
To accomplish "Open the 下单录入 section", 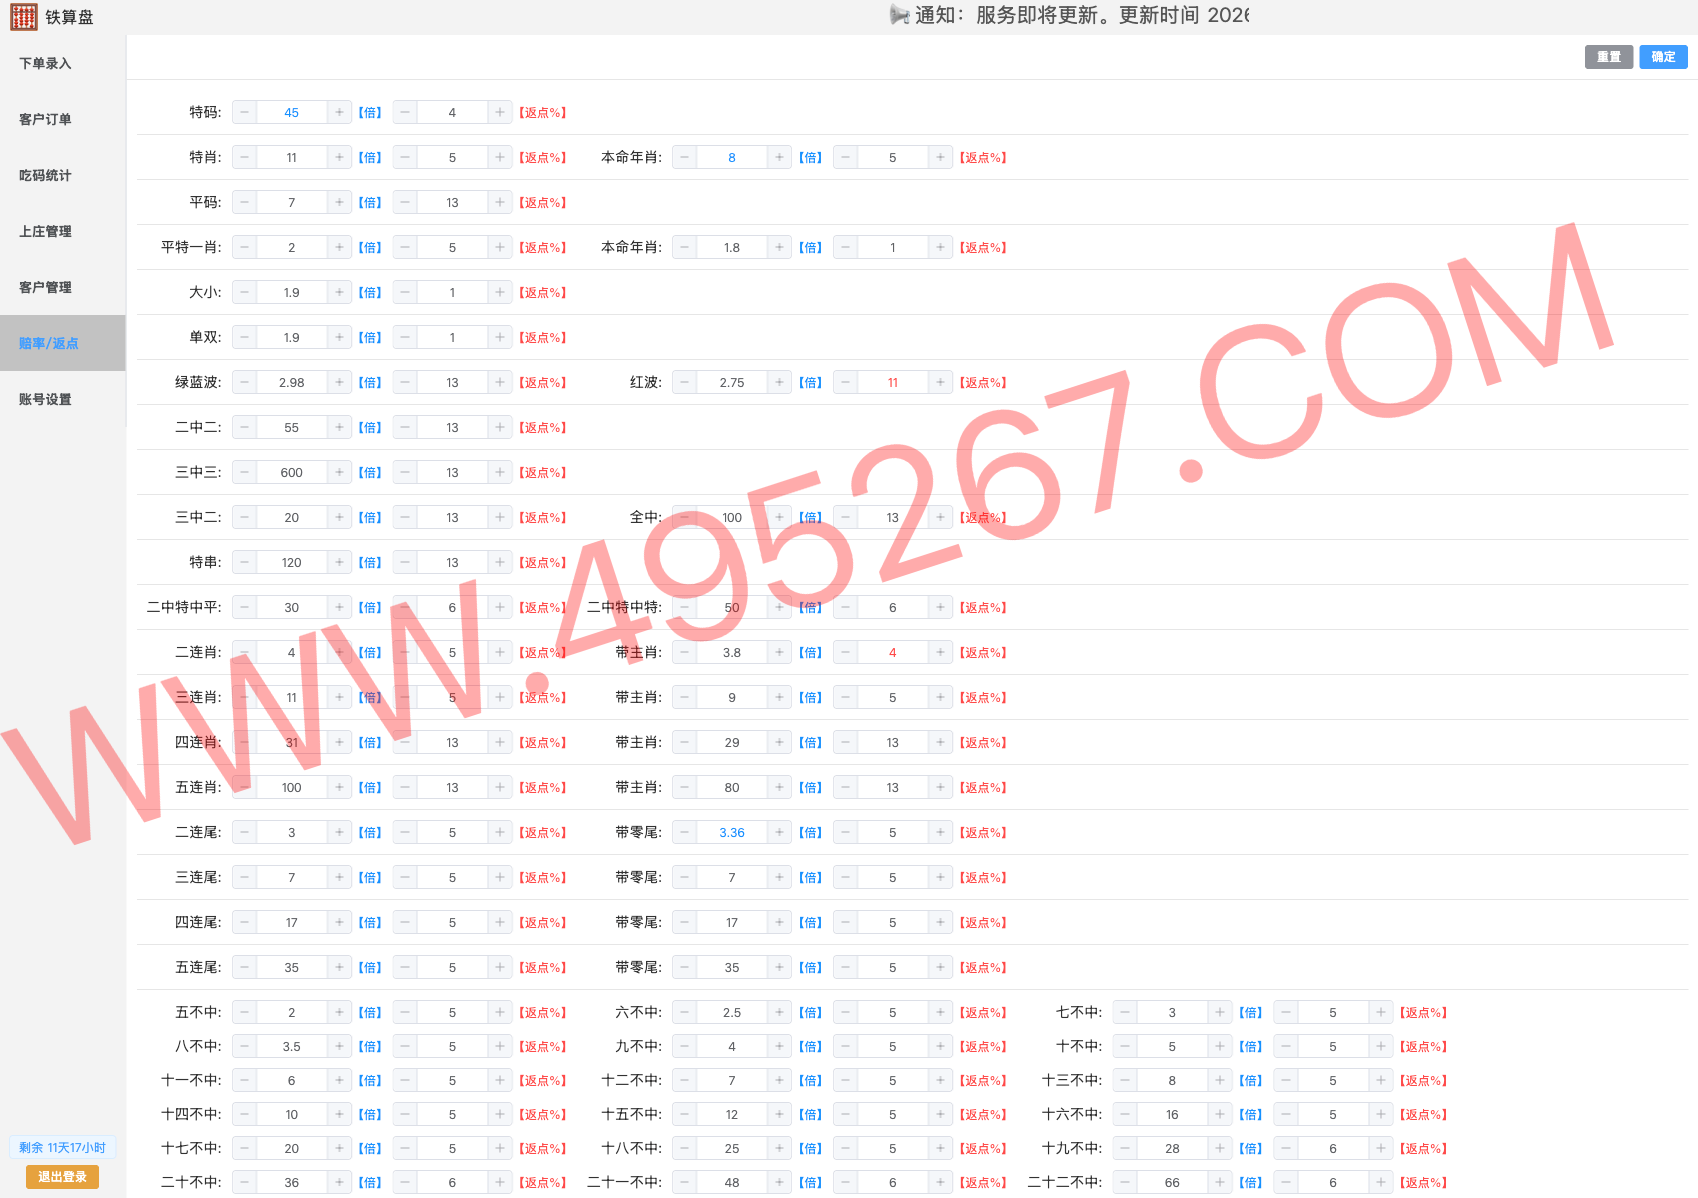I will pyautogui.click(x=44, y=63).
